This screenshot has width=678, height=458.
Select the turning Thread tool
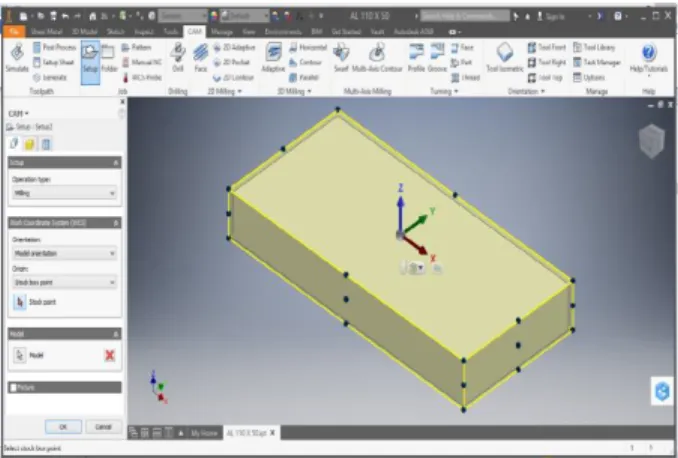pos(466,77)
